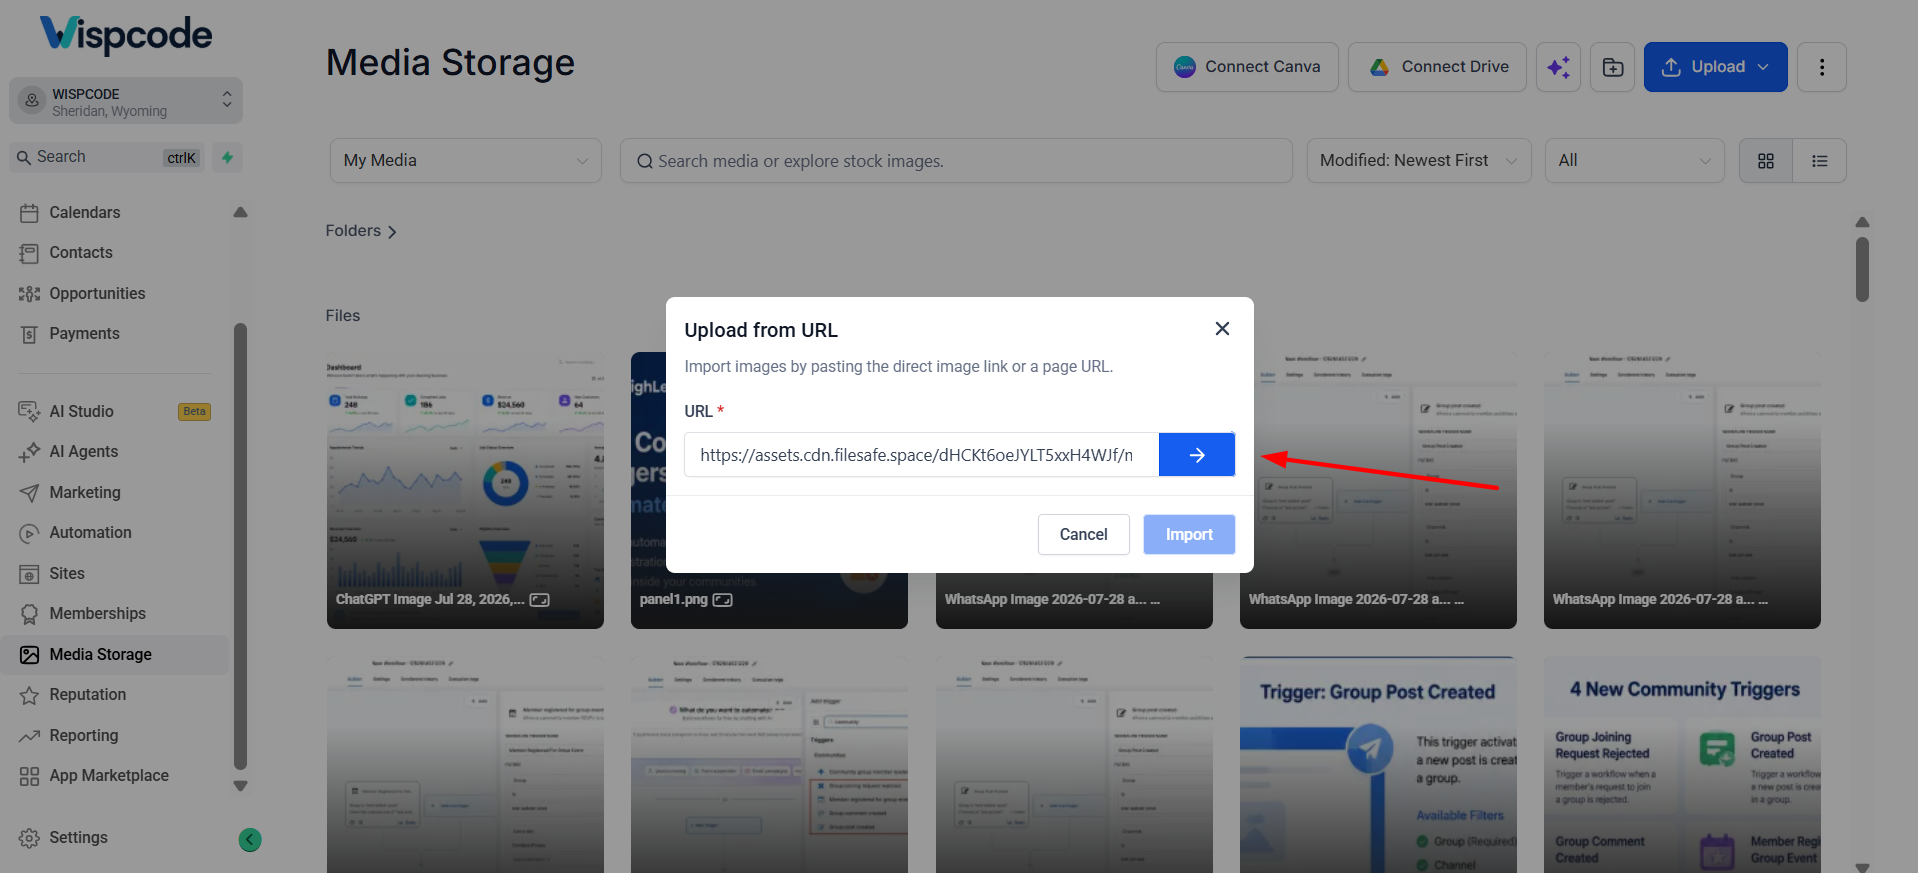Open the All file type filter dropdown
This screenshot has height=873, width=1918.
[x=1634, y=160]
